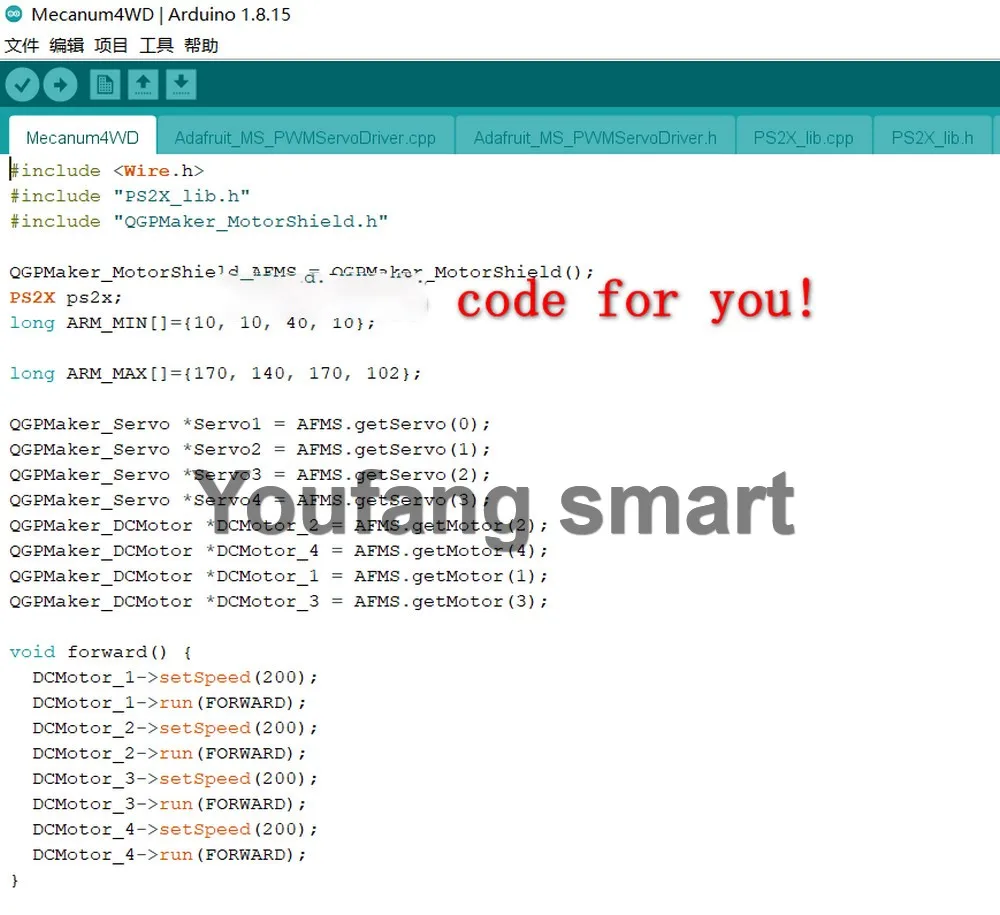
Task: Click the line '#include <Wire.h>'
Action: coord(107,171)
